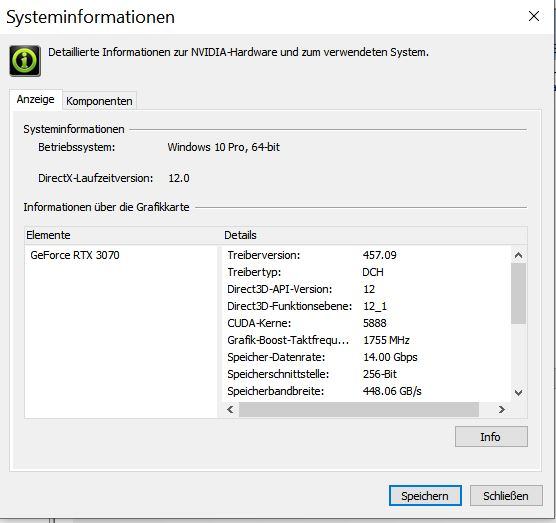556x523 pixels.
Task: Select the Treibertyp row label
Action: [254, 272]
